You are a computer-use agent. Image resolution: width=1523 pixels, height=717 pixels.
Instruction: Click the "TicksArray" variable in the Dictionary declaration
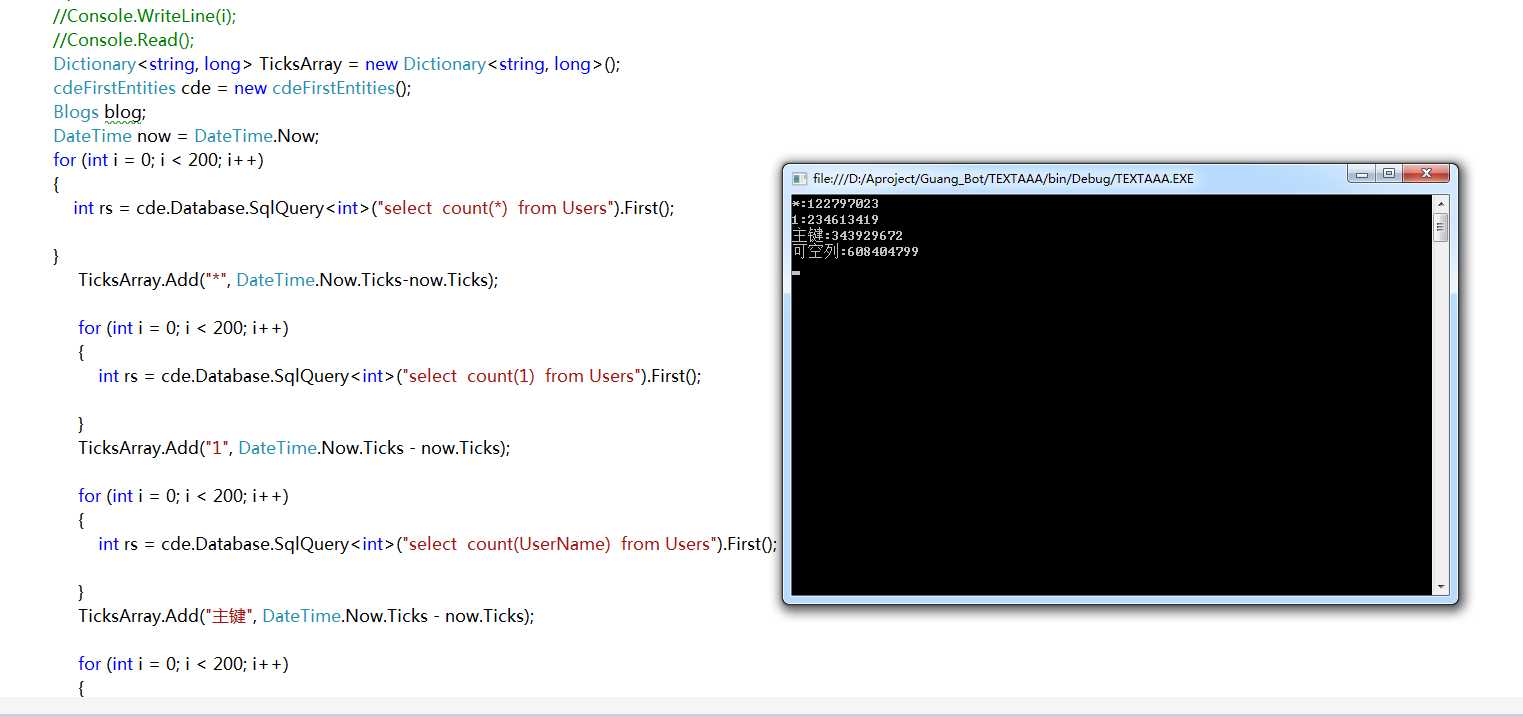click(301, 64)
